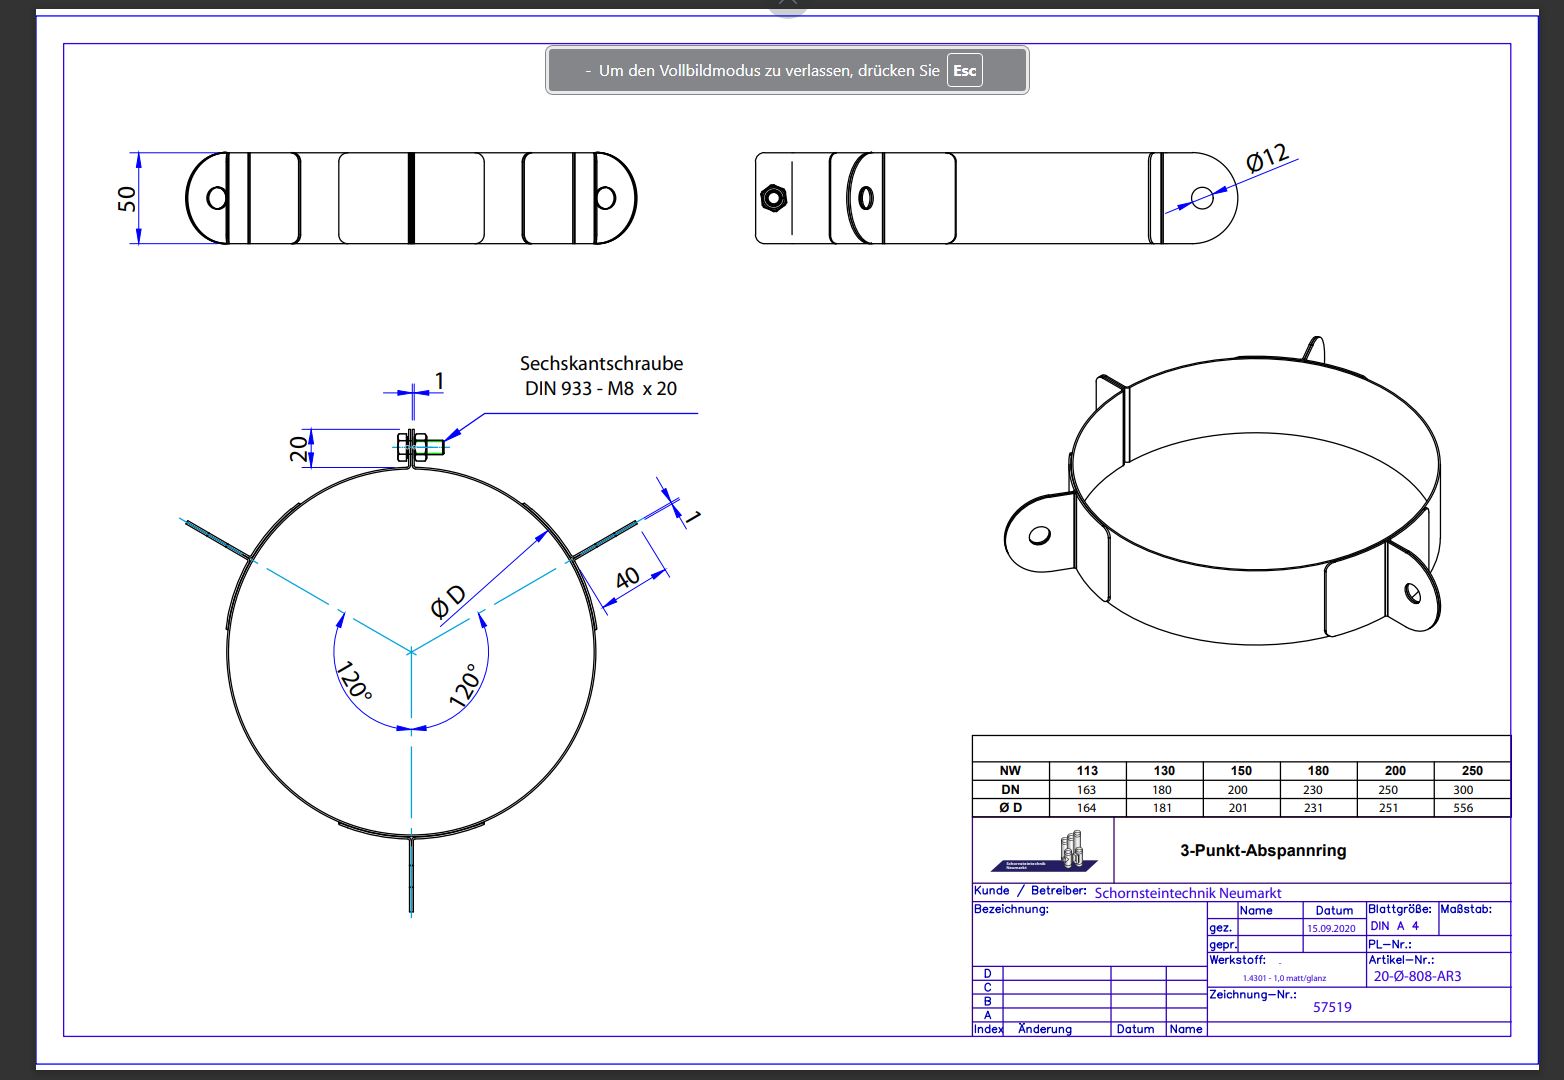Click the Ø D value 556 in the table
This screenshot has height=1080, width=1564.
point(1463,808)
